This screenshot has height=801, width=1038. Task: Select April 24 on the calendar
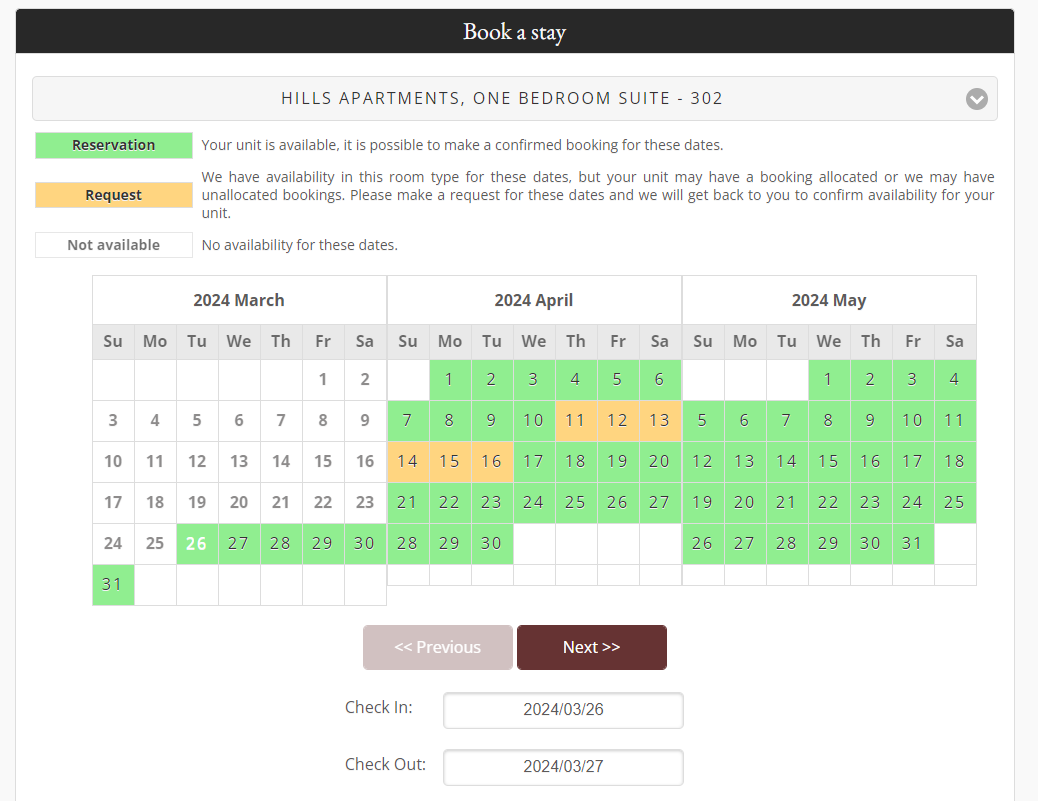pos(533,503)
